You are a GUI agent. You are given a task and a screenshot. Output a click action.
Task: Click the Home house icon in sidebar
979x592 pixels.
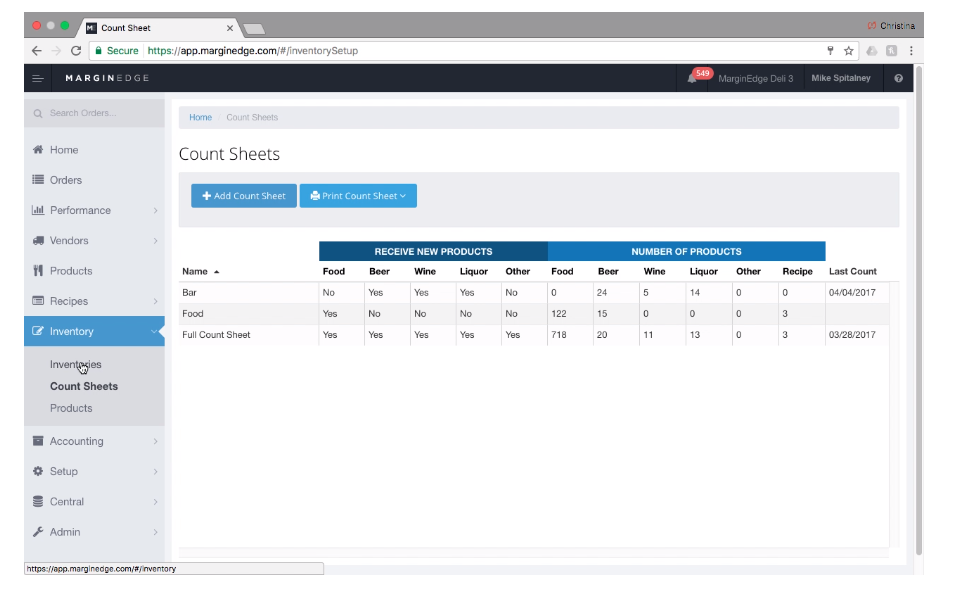(38, 150)
